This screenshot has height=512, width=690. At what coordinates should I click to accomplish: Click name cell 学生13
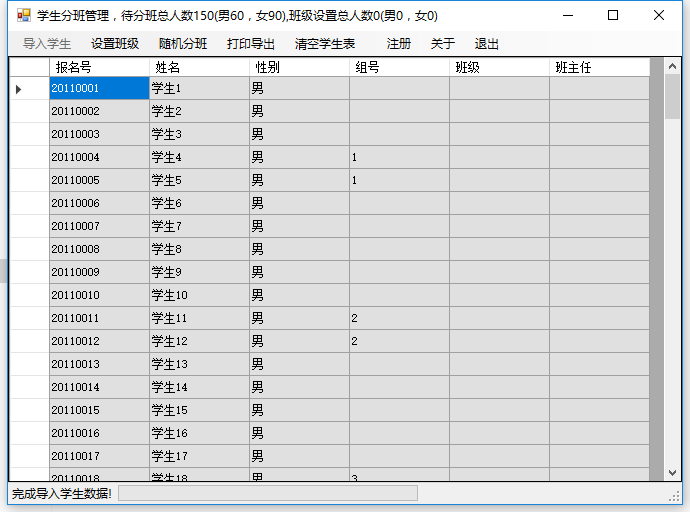click(x=199, y=364)
